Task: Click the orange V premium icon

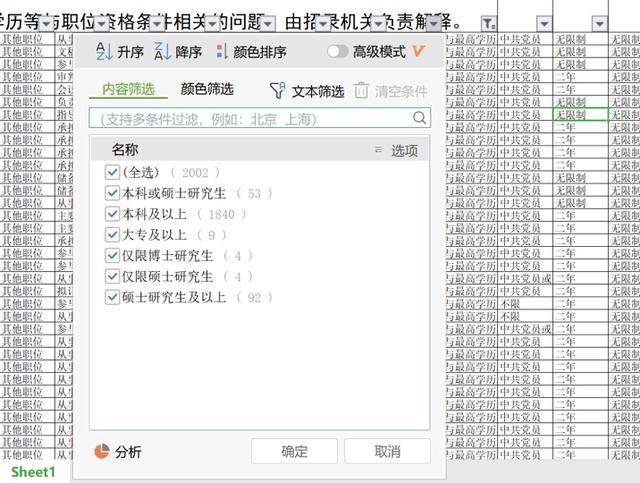Action: (x=419, y=51)
